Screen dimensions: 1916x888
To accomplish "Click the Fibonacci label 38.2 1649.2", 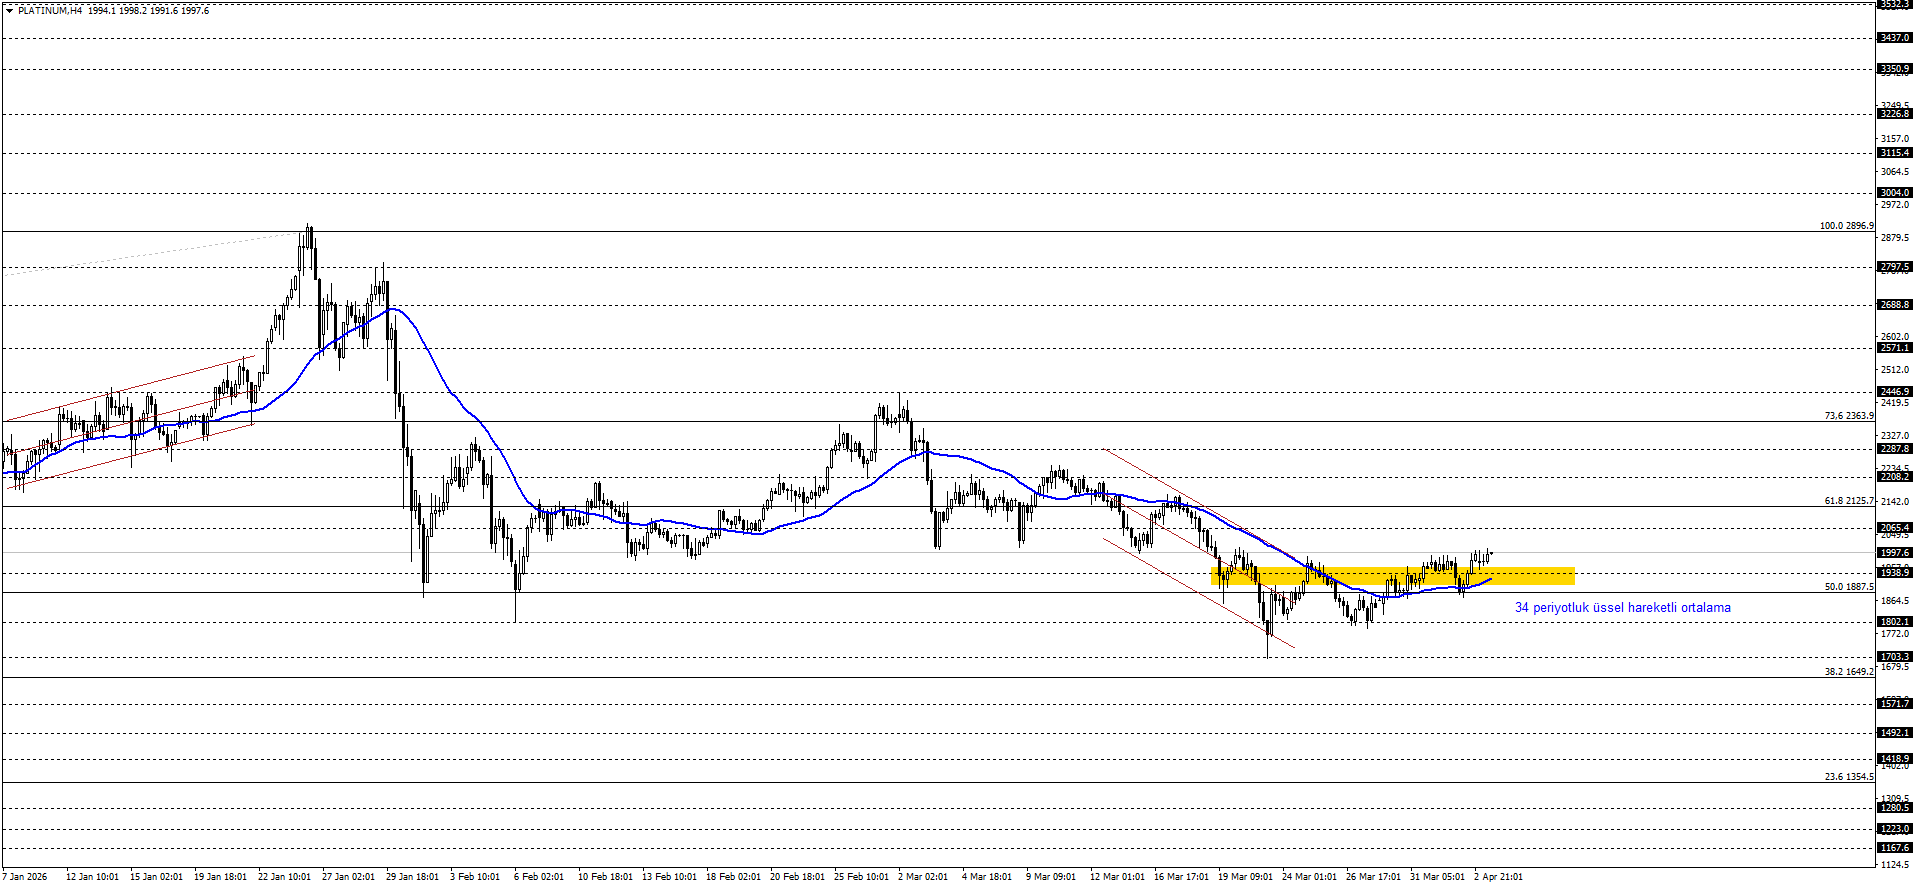I will pos(1848,672).
